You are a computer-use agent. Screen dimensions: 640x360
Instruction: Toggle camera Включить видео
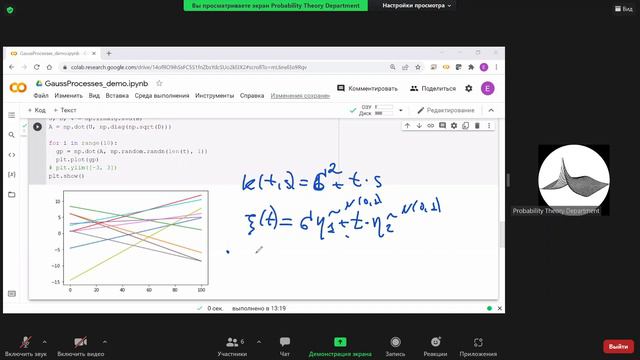tap(80, 347)
